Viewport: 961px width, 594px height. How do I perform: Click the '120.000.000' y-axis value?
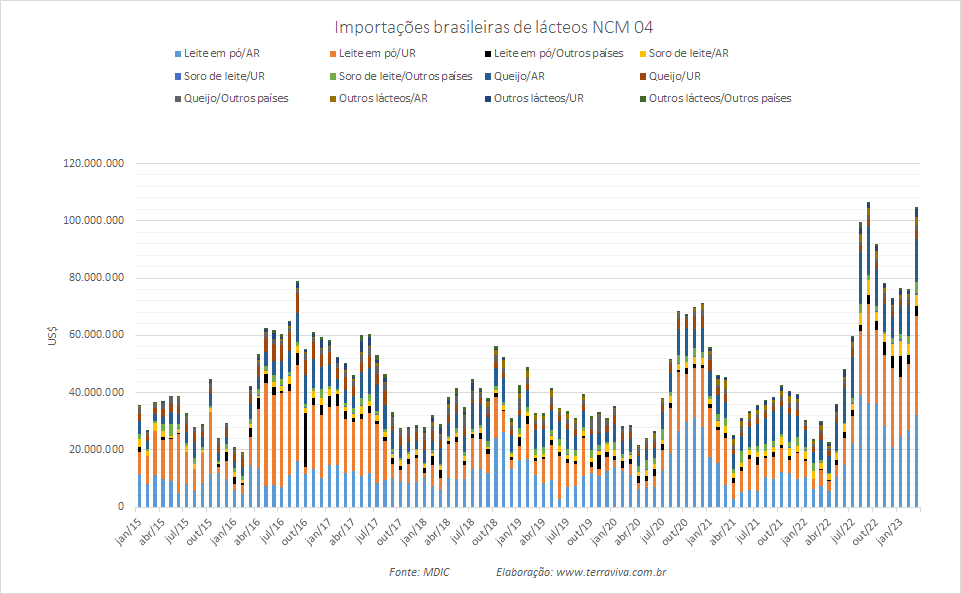[x=94, y=164]
